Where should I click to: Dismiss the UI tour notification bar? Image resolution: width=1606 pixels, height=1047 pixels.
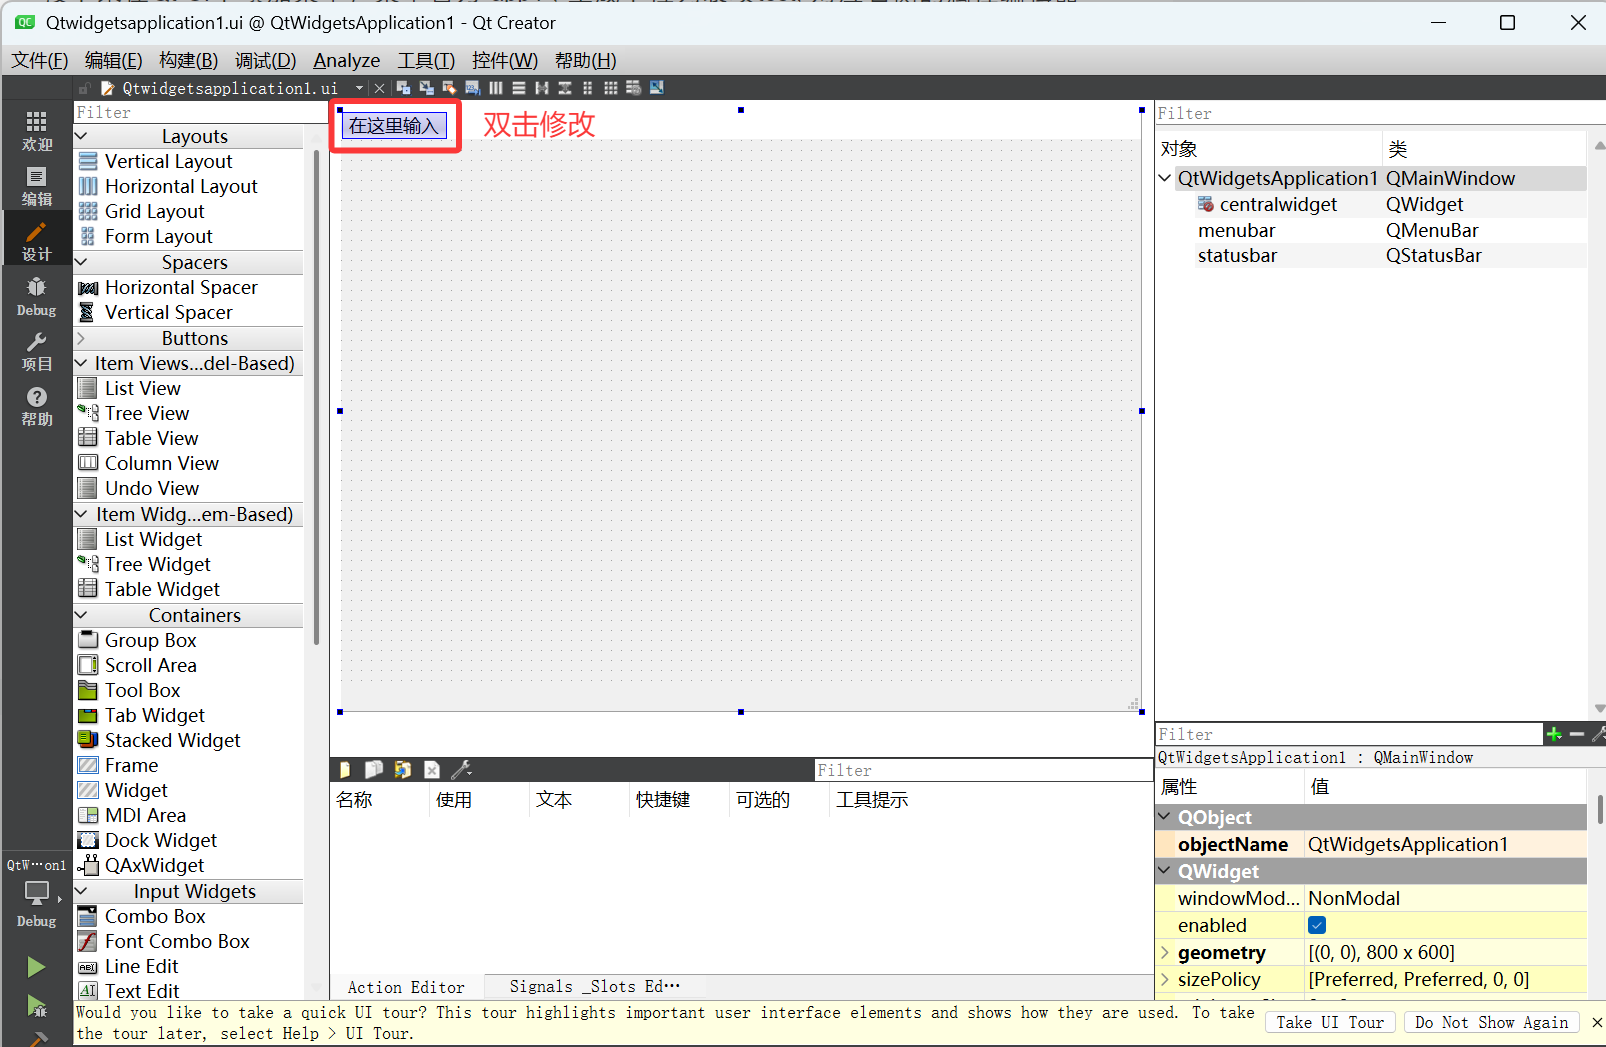pyautogui.click(x=1597, y=1022)
